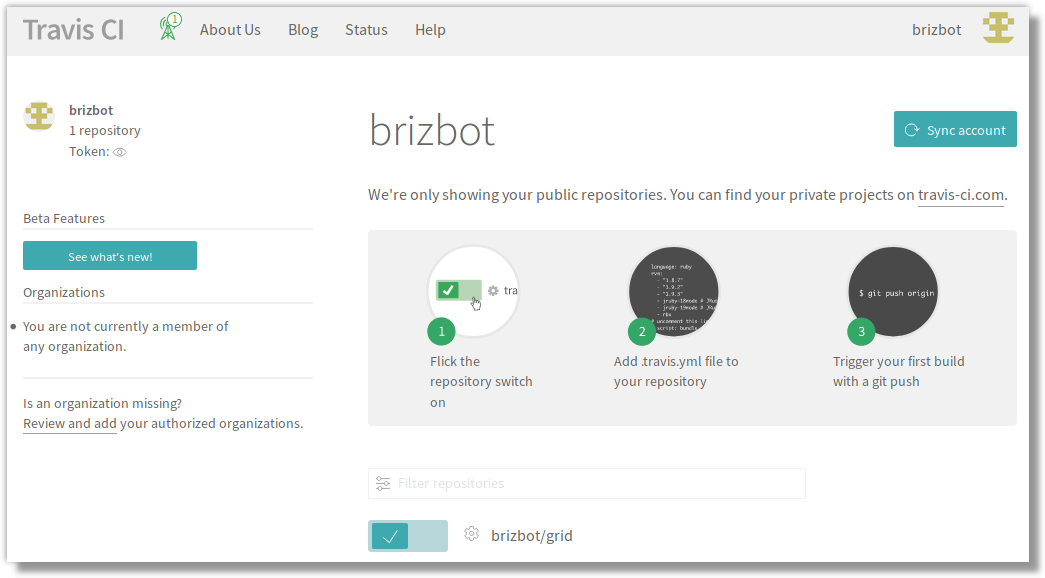Open the Status page
Image resolution: width=1045 pixels, height=578 pixels.
pos(366,30)
